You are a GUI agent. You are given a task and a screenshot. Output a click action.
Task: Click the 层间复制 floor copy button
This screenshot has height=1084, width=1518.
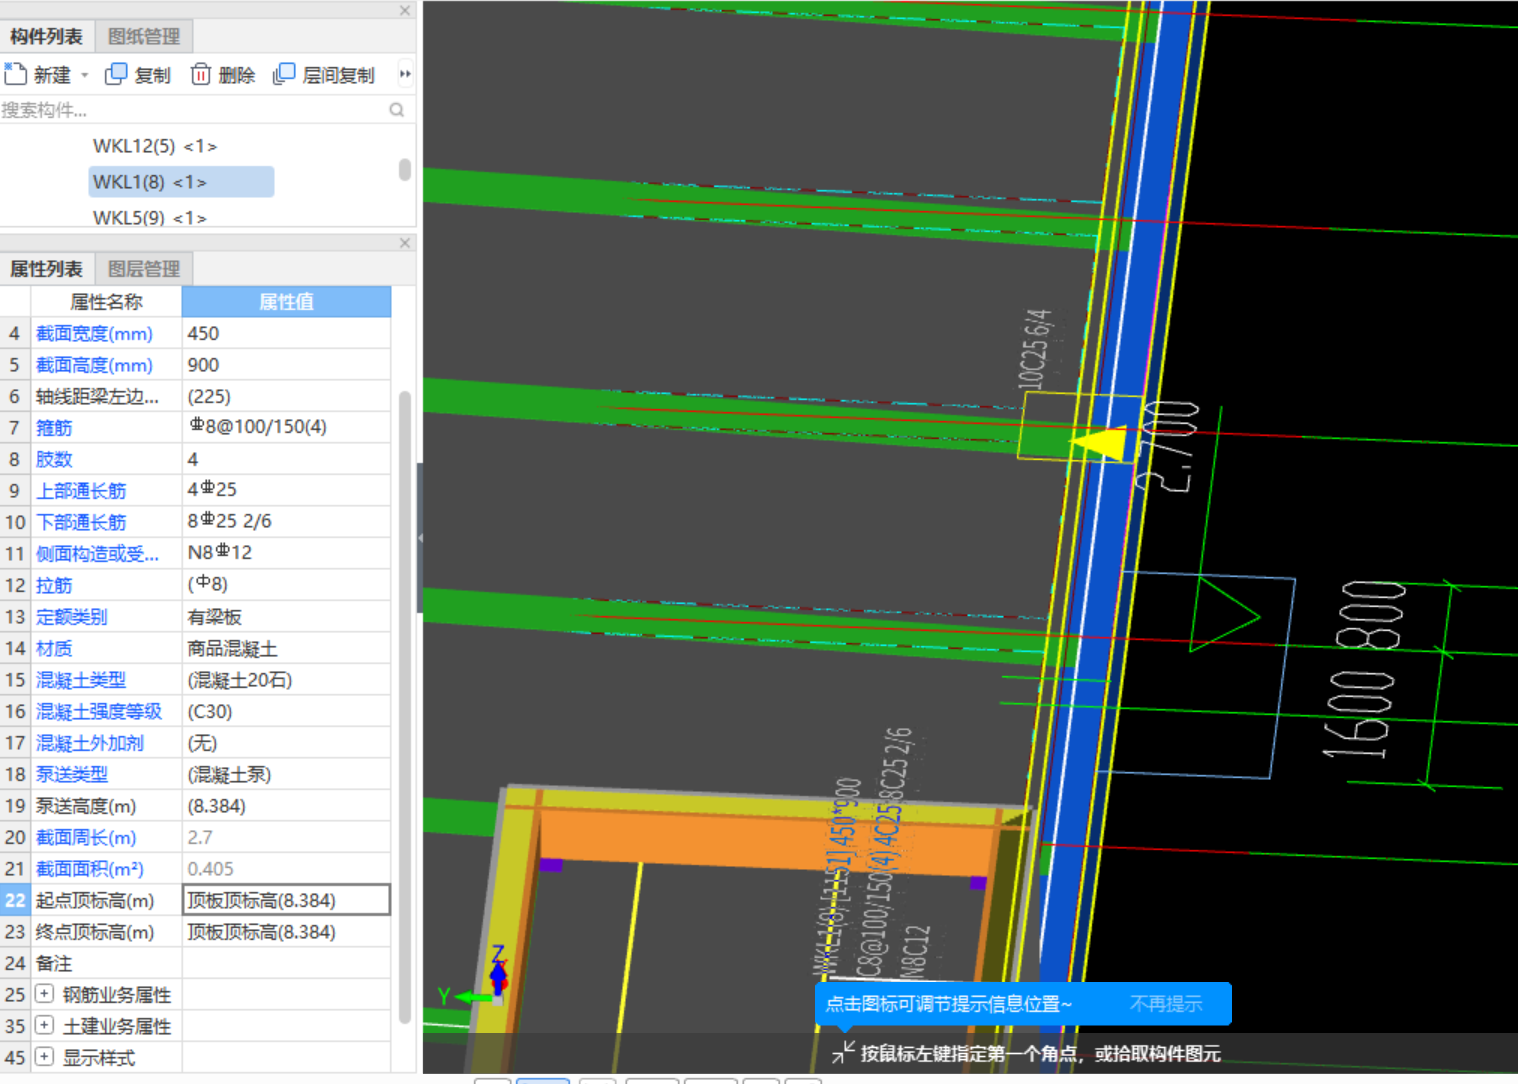click(324, 75)
